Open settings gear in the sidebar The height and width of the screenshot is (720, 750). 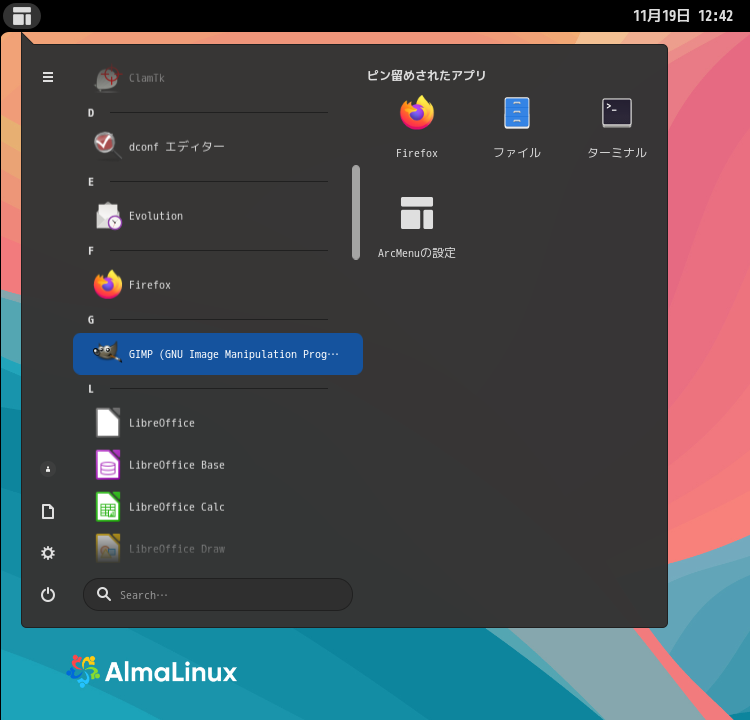click(48, 553)
